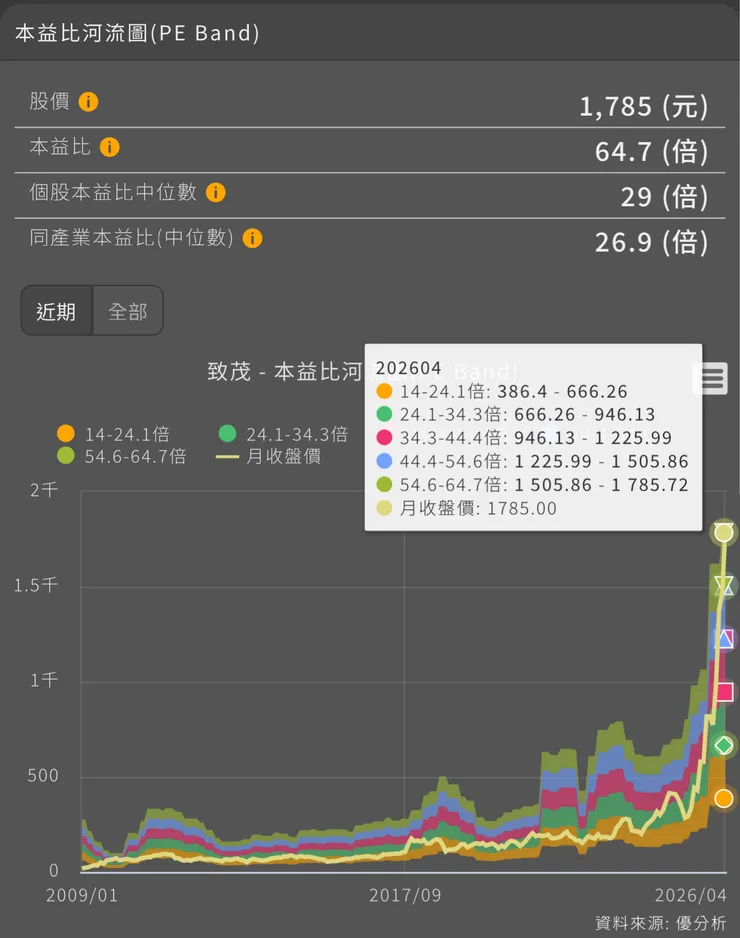
Task: Click the 股價 value 1,785 (元)
Action: pos(644,106)
